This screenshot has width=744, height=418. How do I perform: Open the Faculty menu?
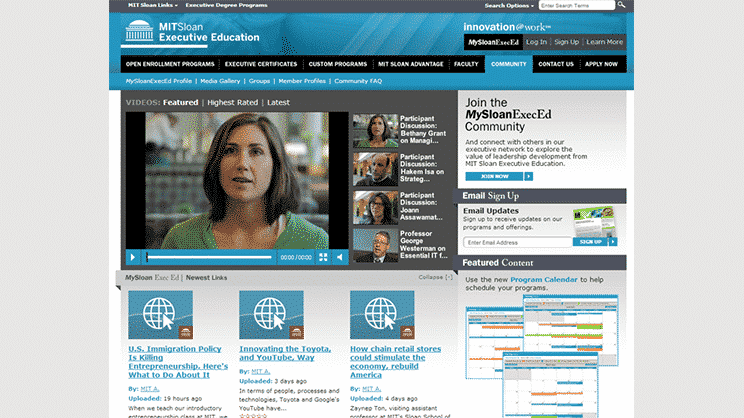tap(466, 64)
